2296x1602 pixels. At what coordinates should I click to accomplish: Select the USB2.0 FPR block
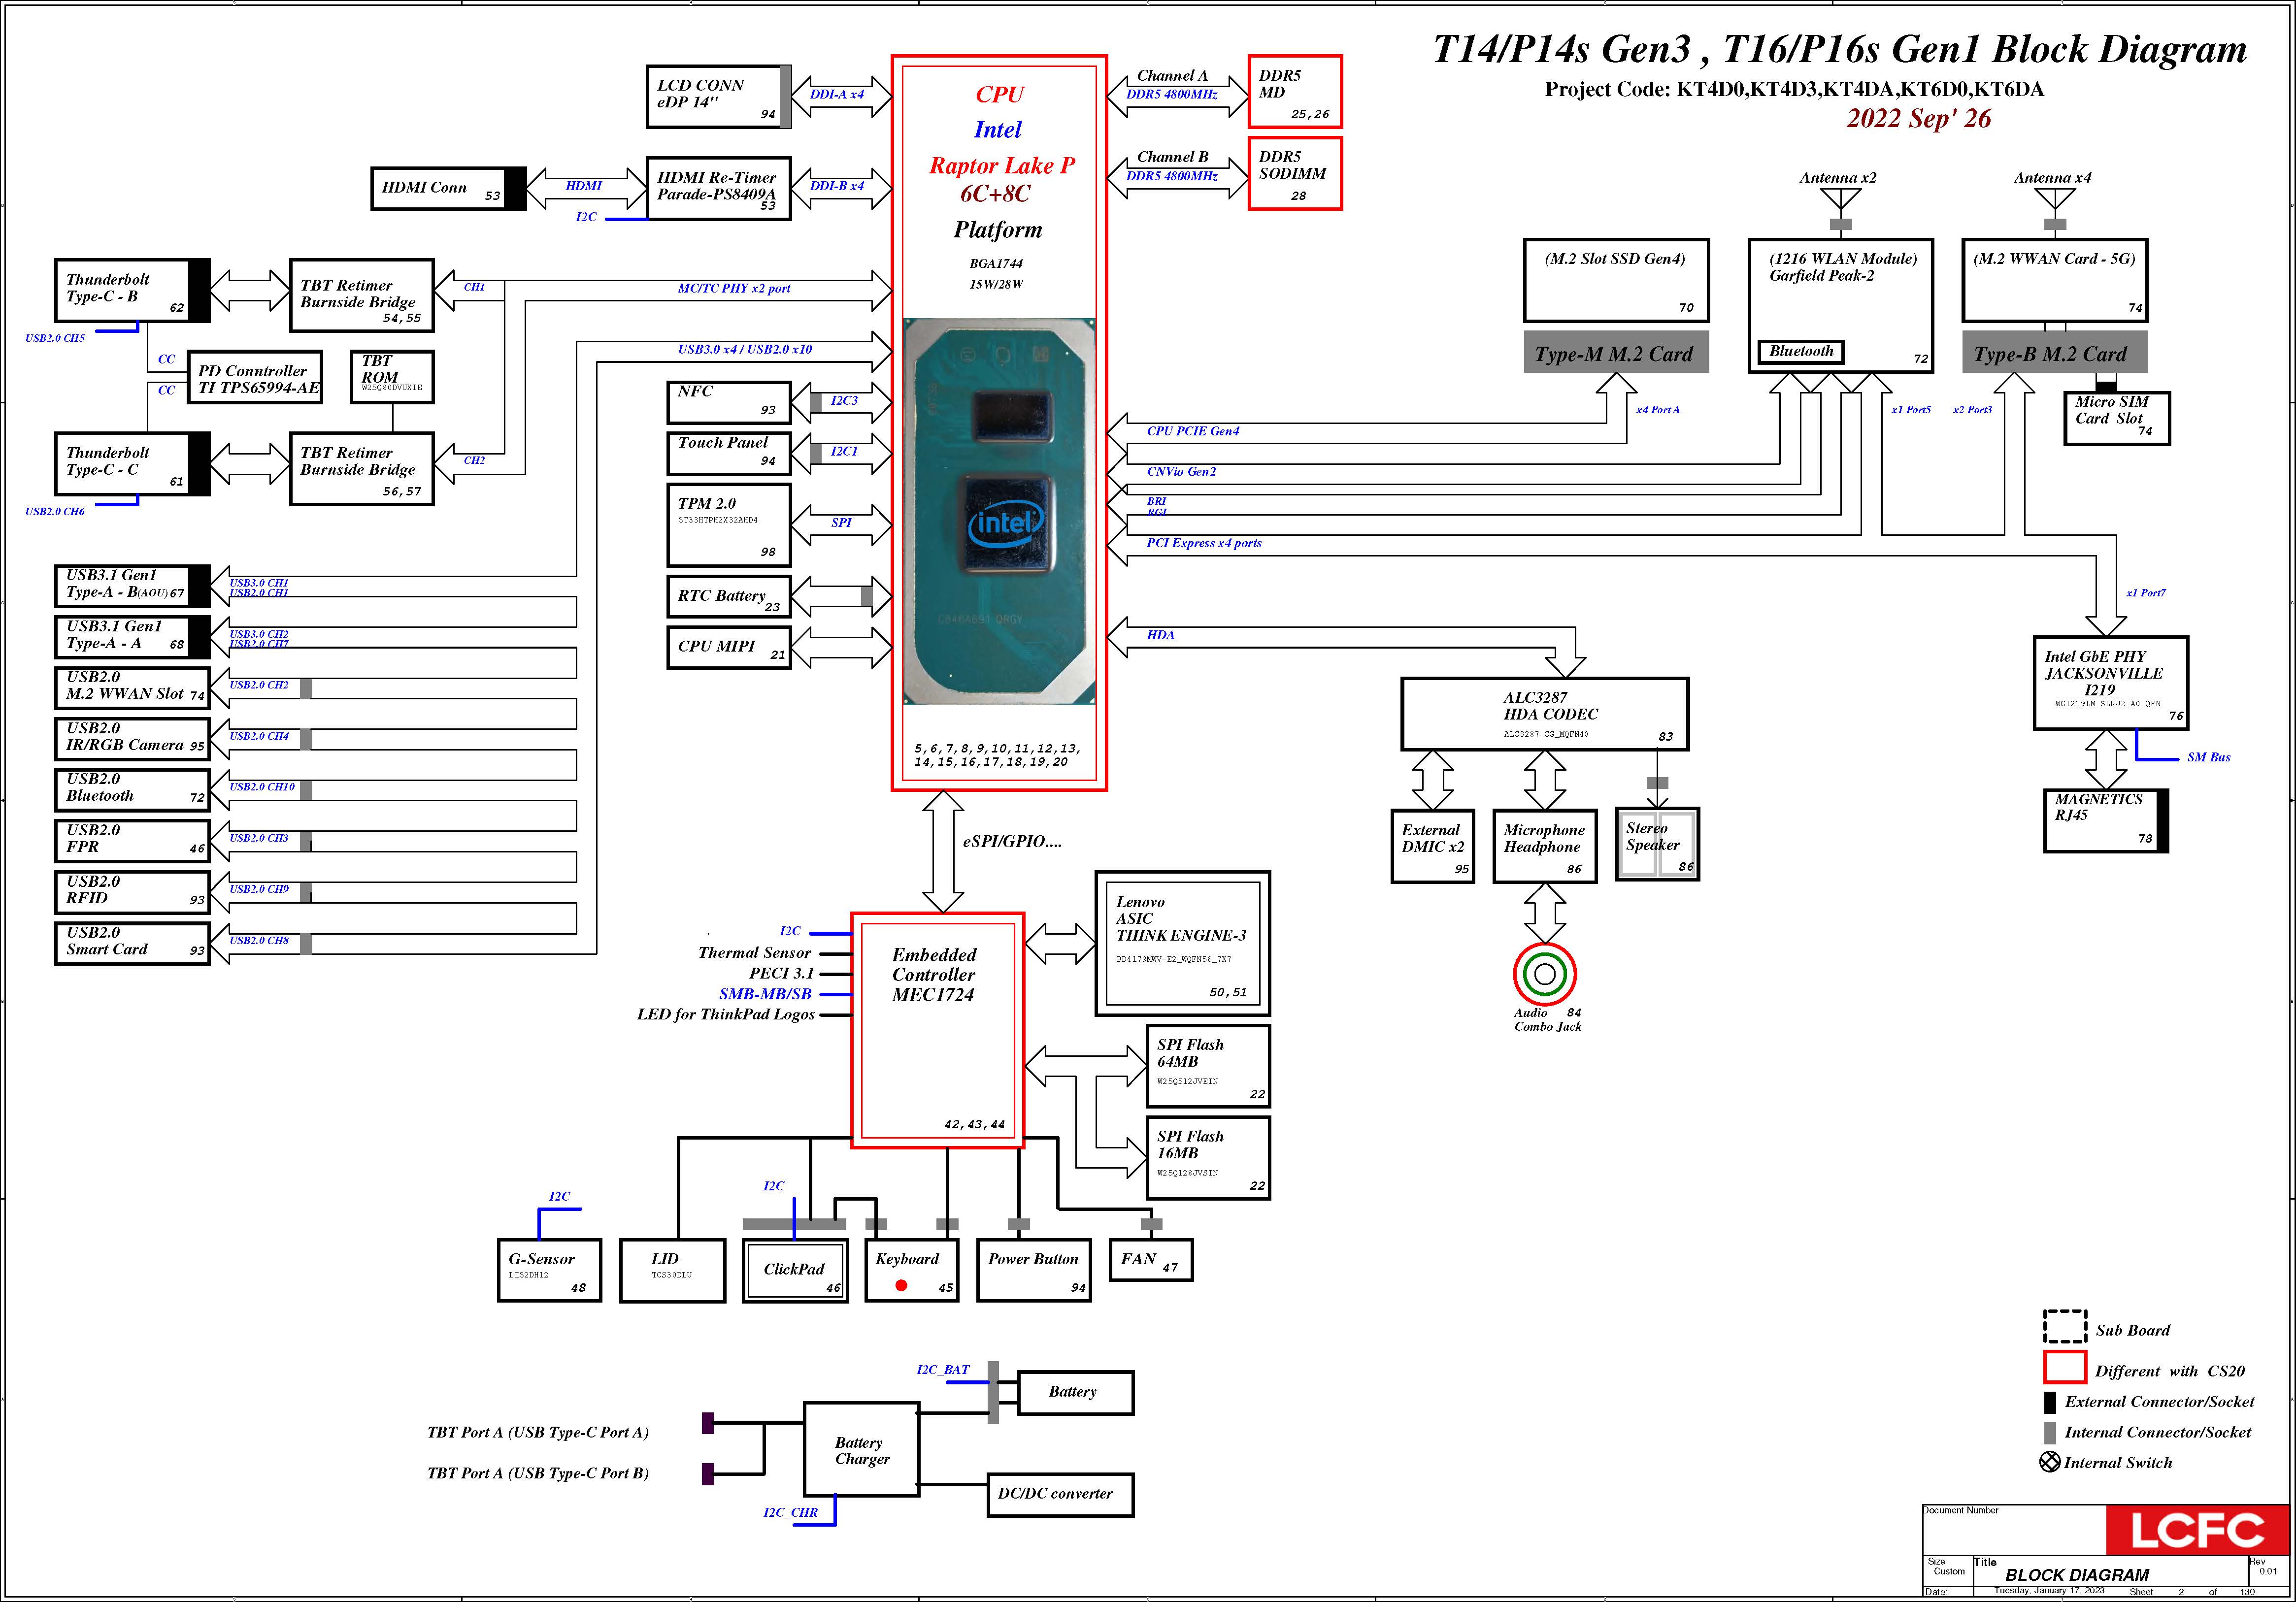[132, 841]
